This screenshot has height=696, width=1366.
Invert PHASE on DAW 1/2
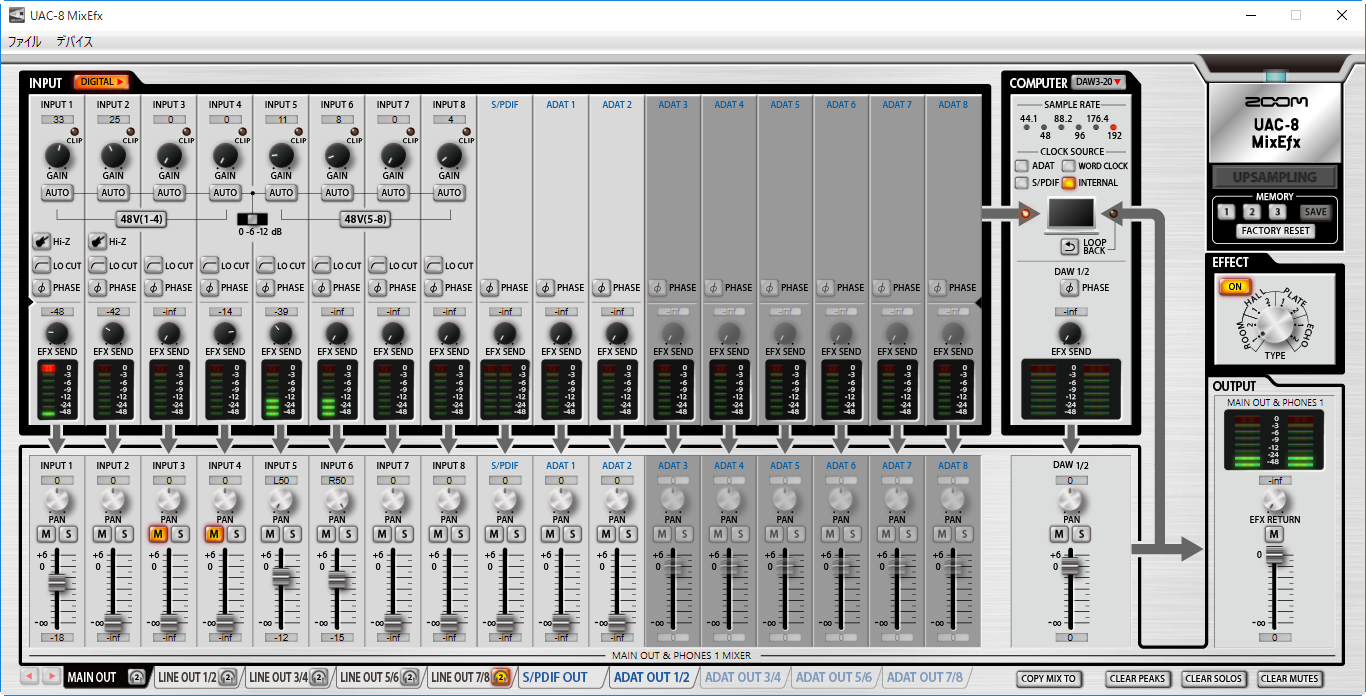(x=1069, y=288)
